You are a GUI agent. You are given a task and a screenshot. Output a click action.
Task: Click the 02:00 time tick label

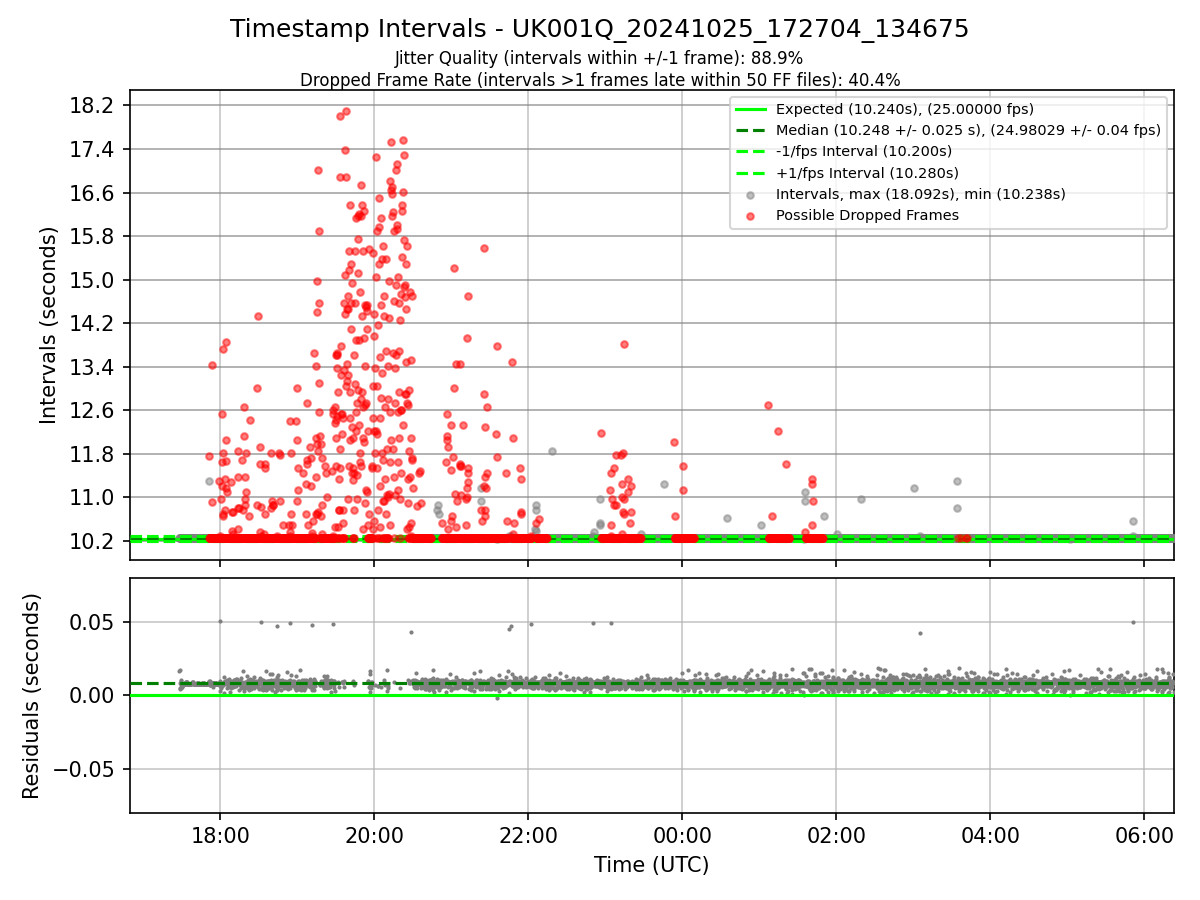[x=836, y=834]
